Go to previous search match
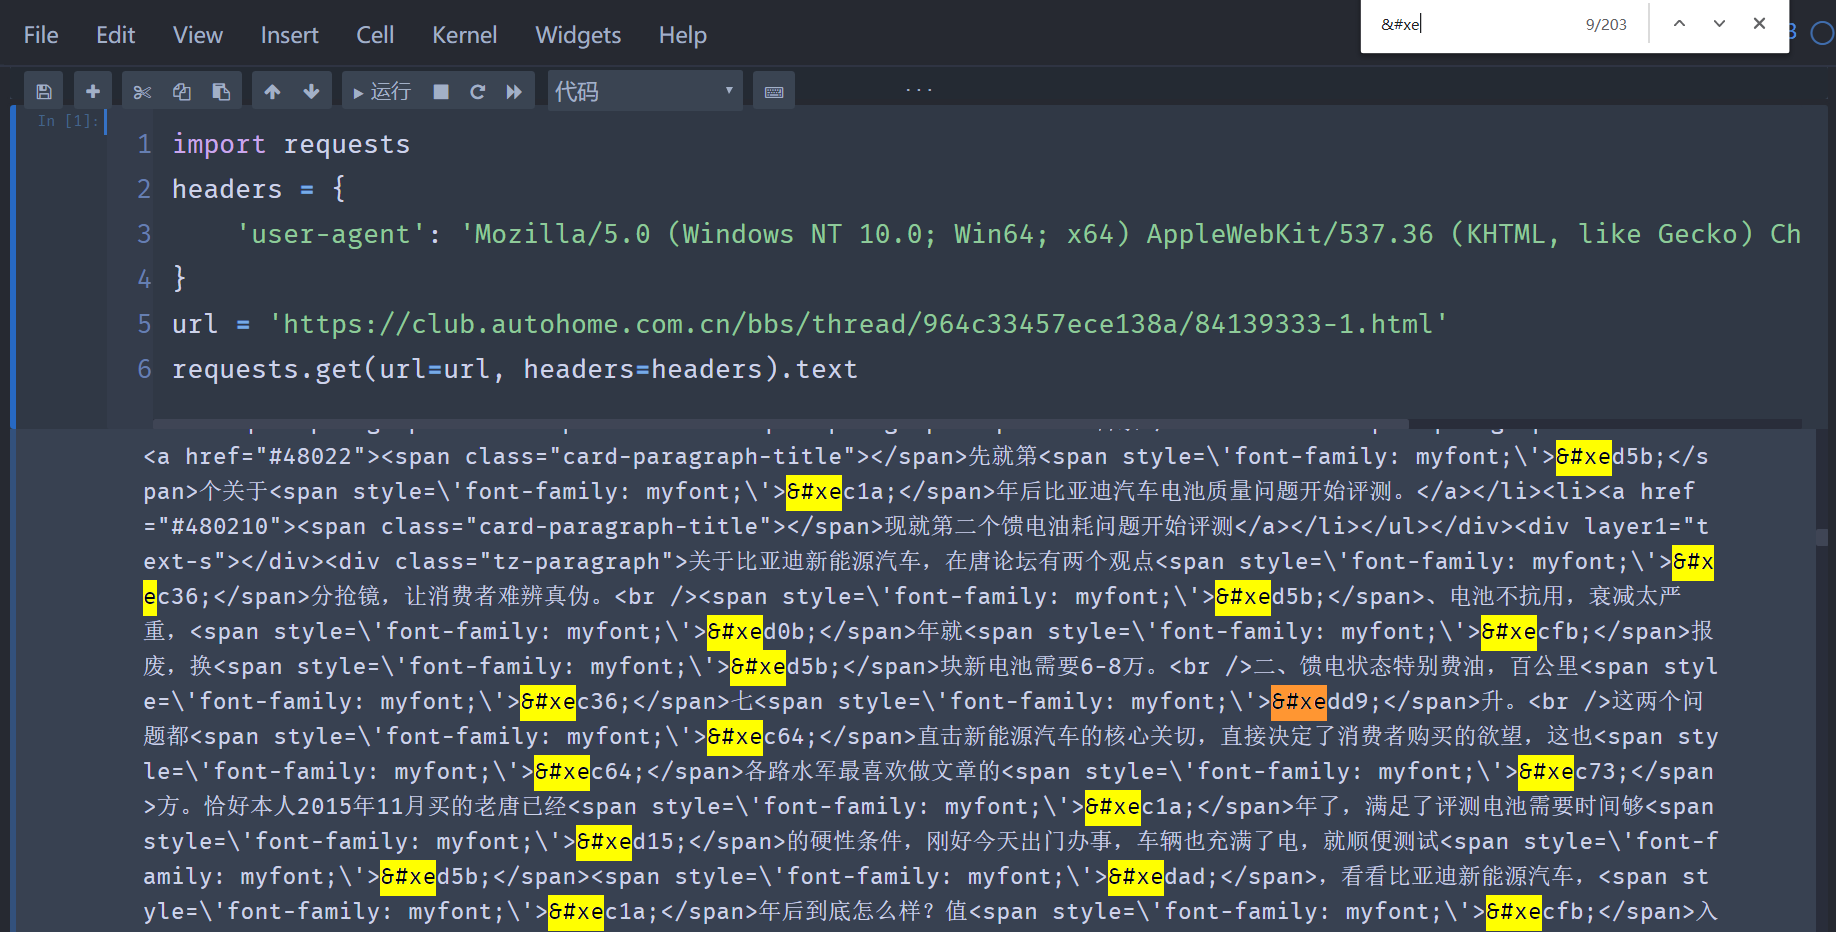The width and height of the screenshot is (1836, 932). pos(1679,24)
